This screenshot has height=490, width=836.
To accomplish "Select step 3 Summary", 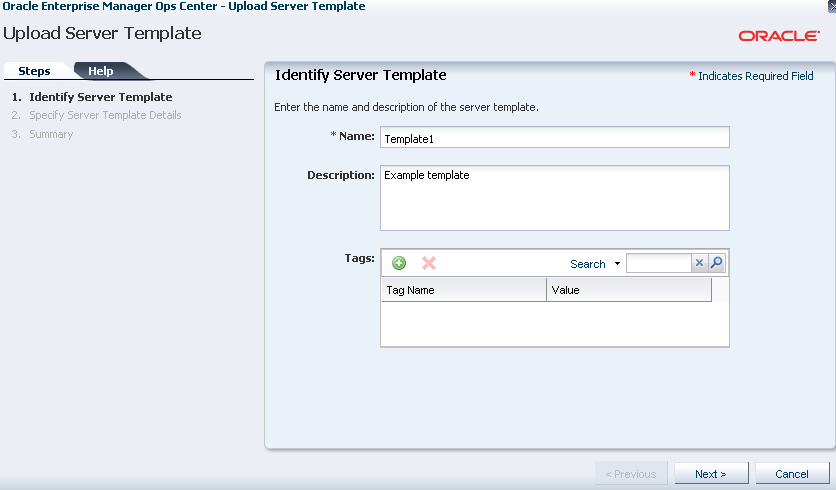I will [51, 134].
